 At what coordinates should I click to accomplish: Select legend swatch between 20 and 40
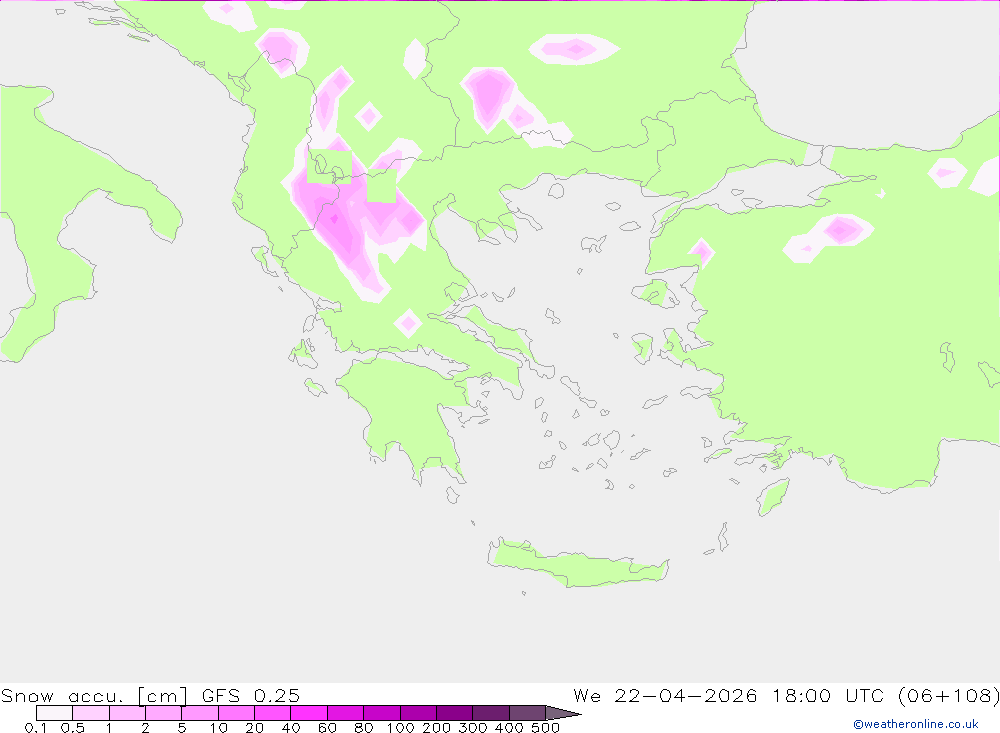(273, 713)
